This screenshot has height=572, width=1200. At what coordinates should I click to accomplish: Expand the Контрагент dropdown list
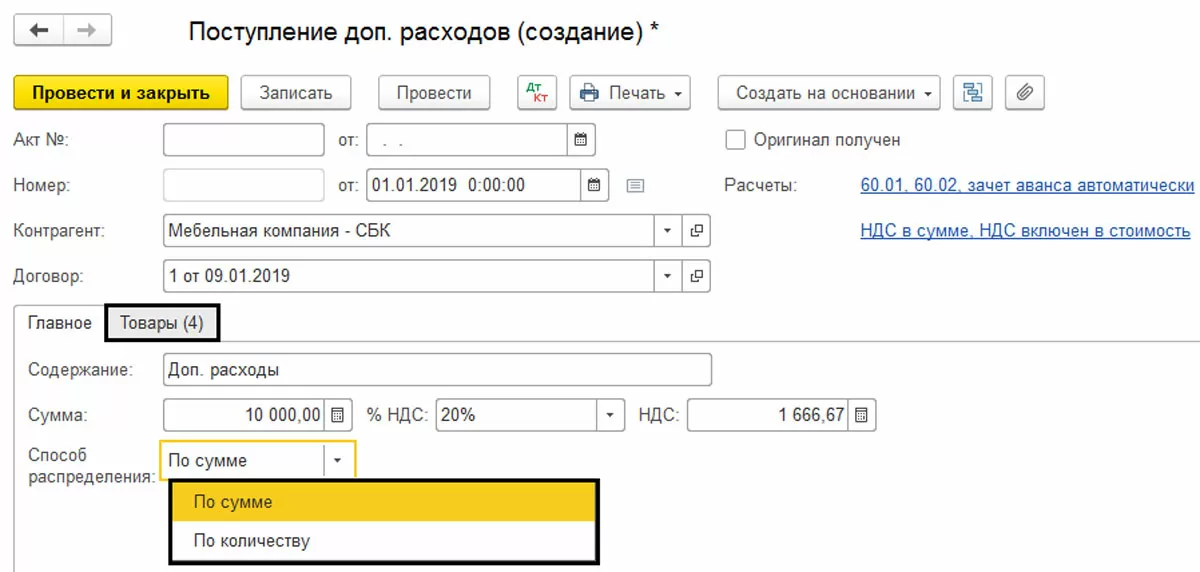[668, 231]
